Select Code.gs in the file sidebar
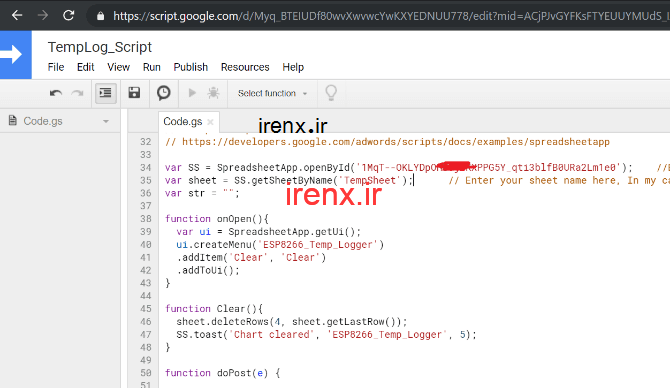Viewport: 670px width, 388px height. click(x=43, y=121)
